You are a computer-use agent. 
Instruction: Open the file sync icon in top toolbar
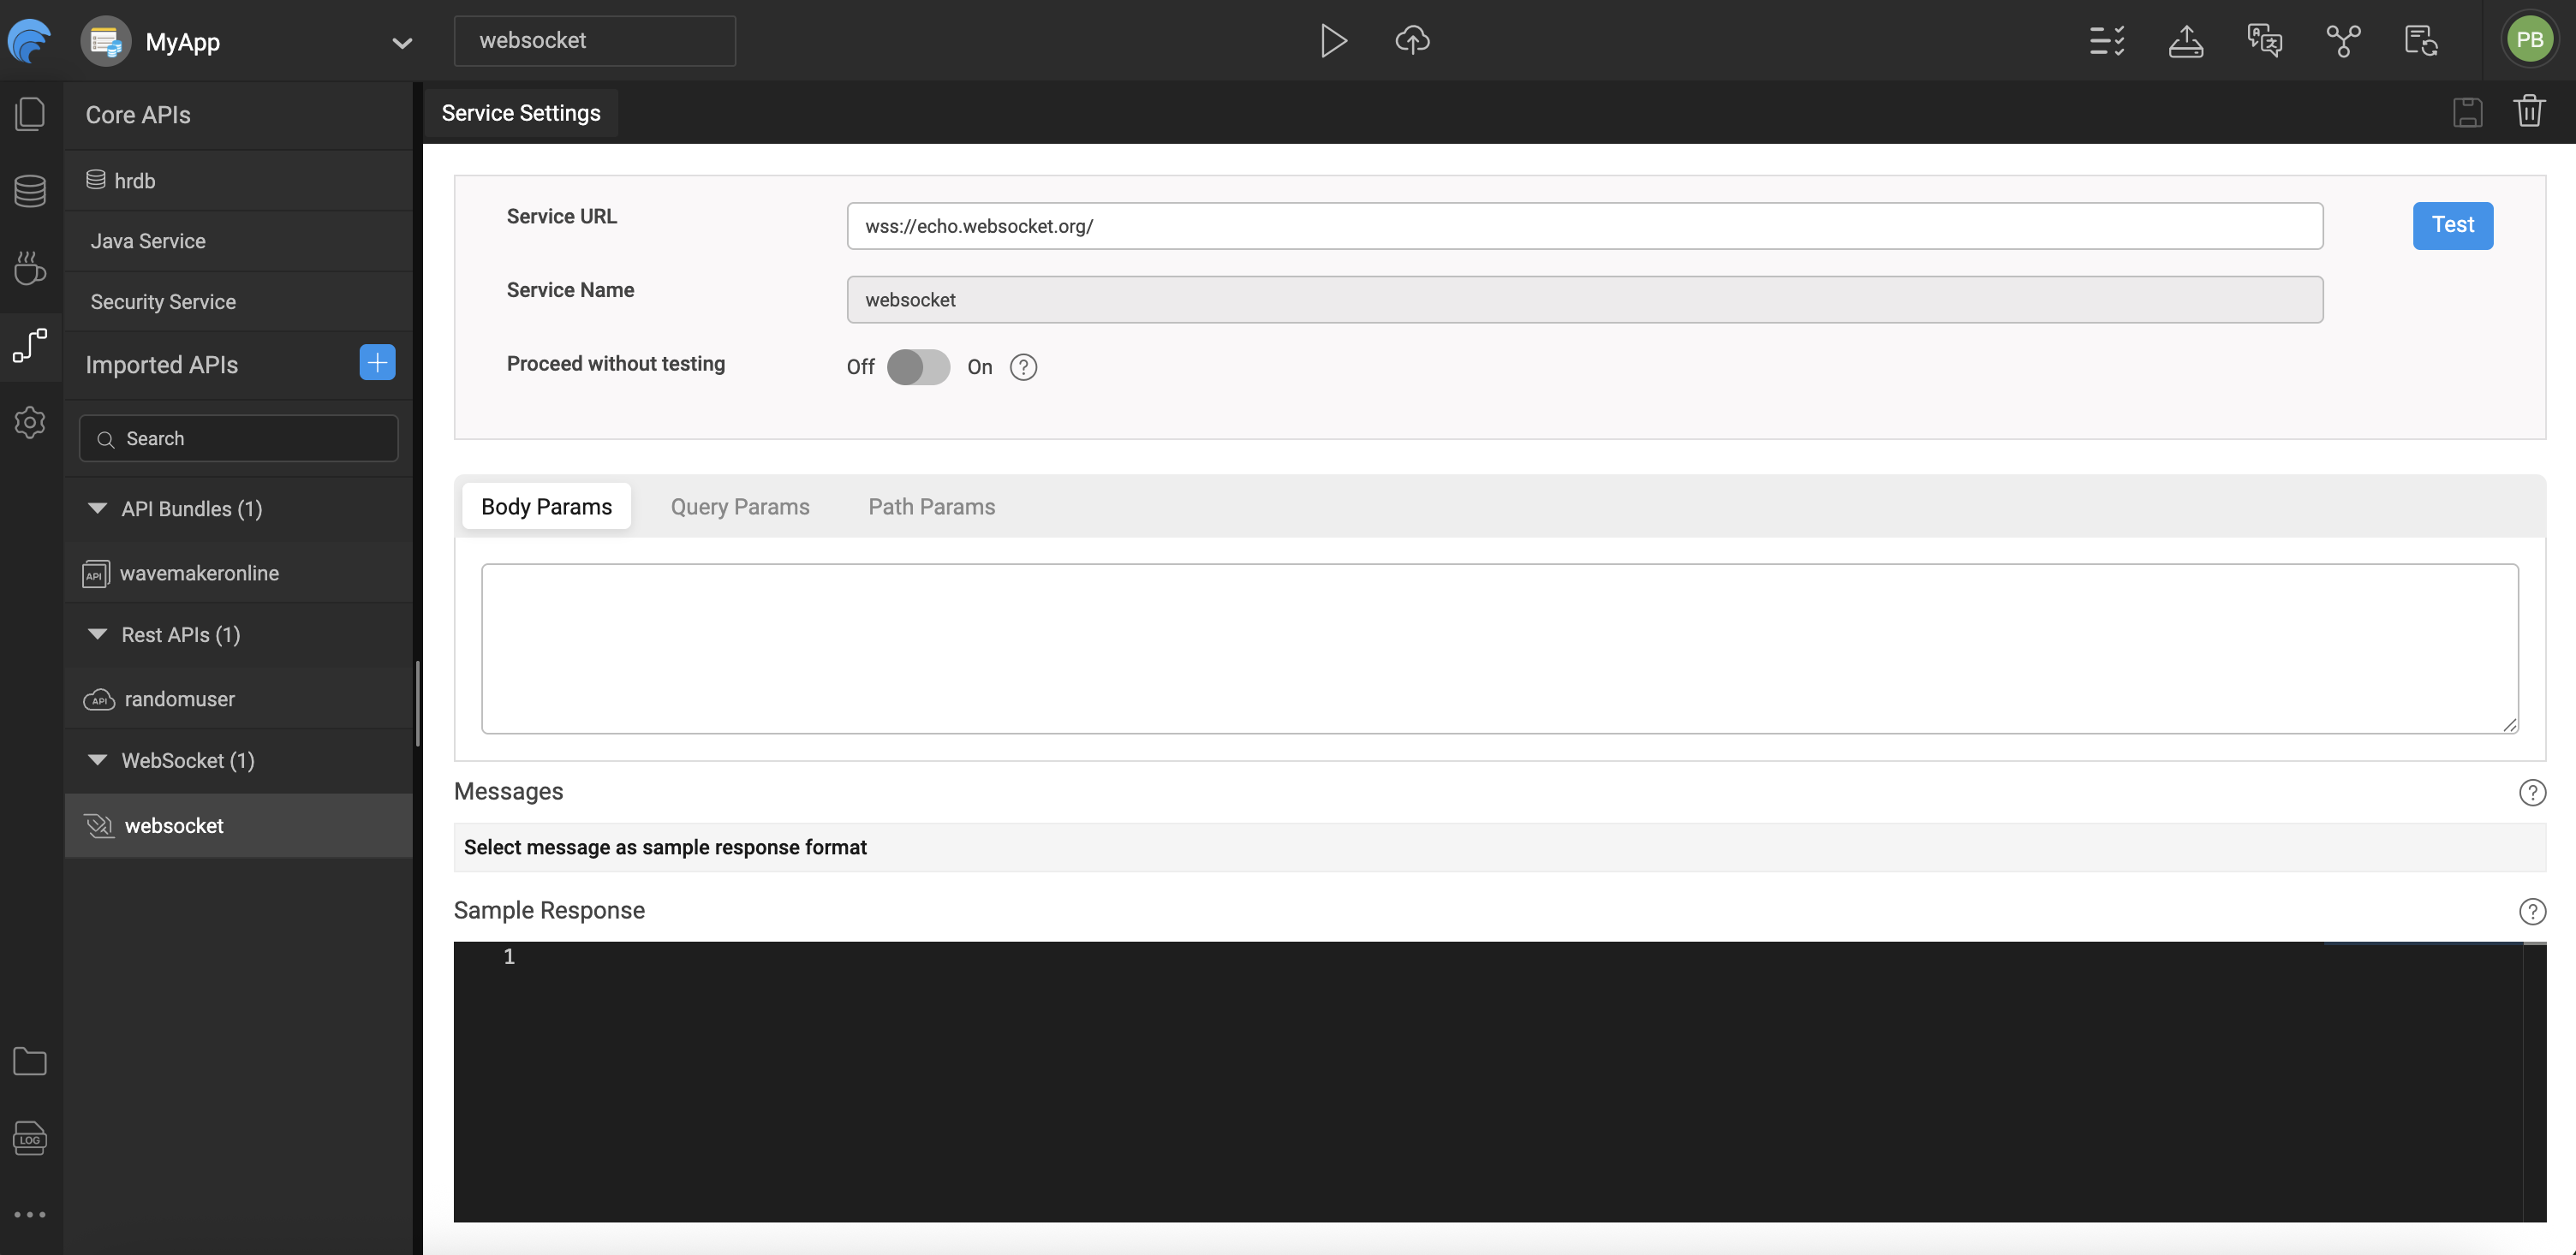pyautogui.click(x=2420, y=40)
